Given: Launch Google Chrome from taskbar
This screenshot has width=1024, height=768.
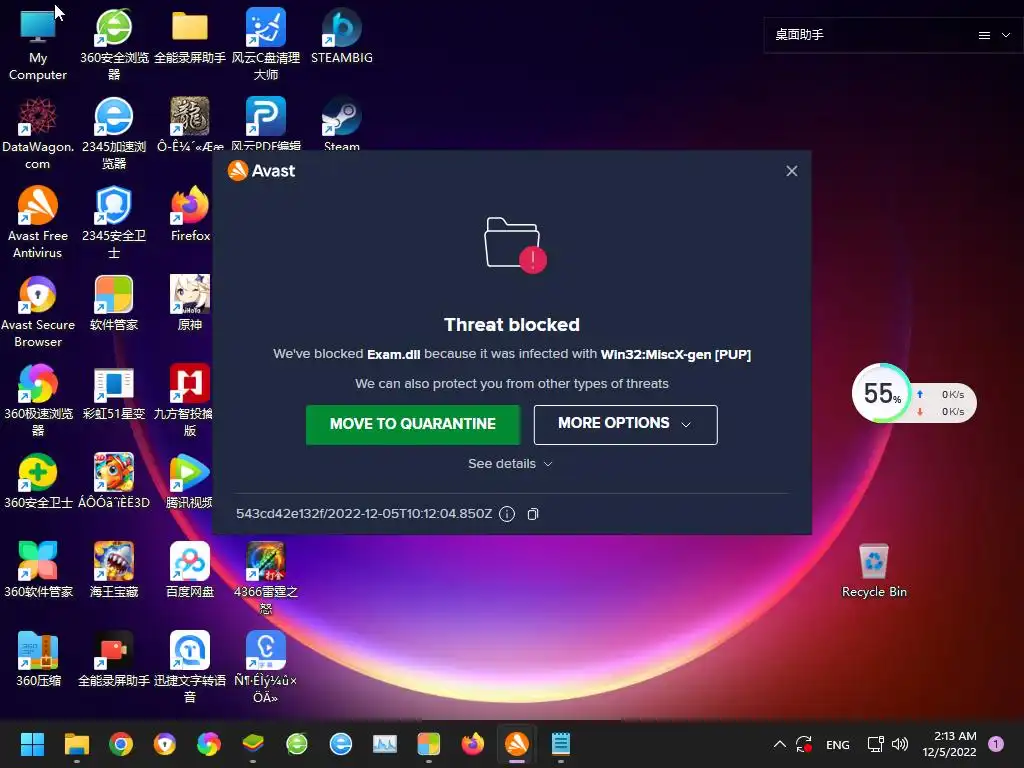Looking at the screenshot, I should (x=121, y=744).
